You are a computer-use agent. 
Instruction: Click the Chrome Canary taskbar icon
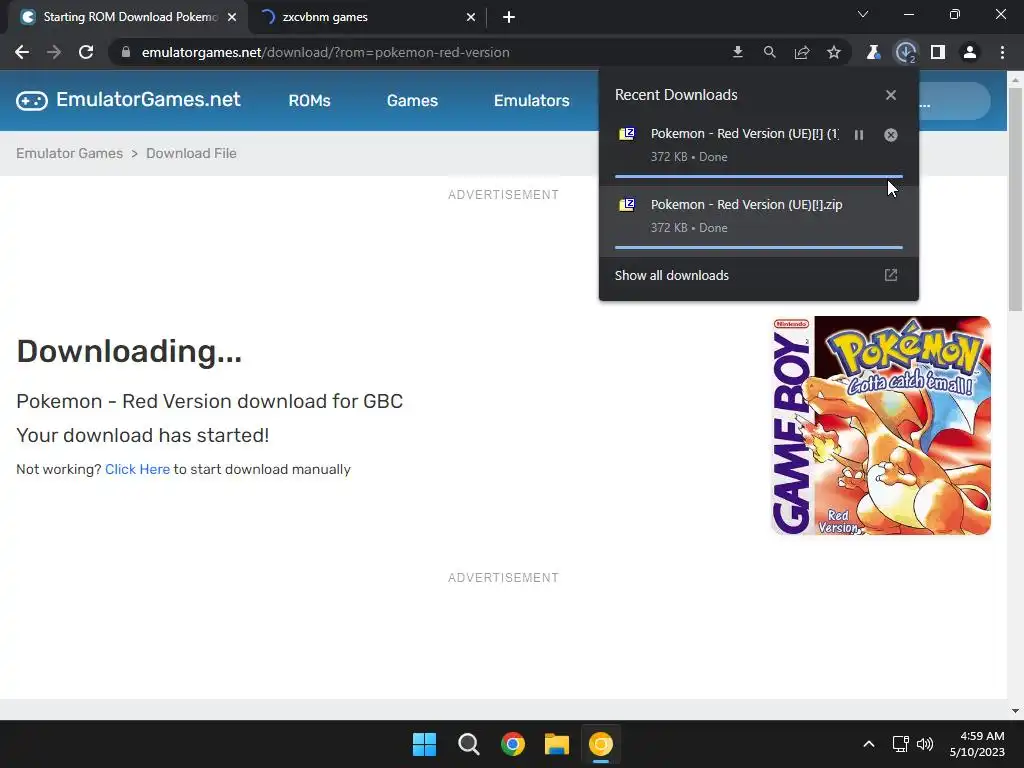(601, 744)
